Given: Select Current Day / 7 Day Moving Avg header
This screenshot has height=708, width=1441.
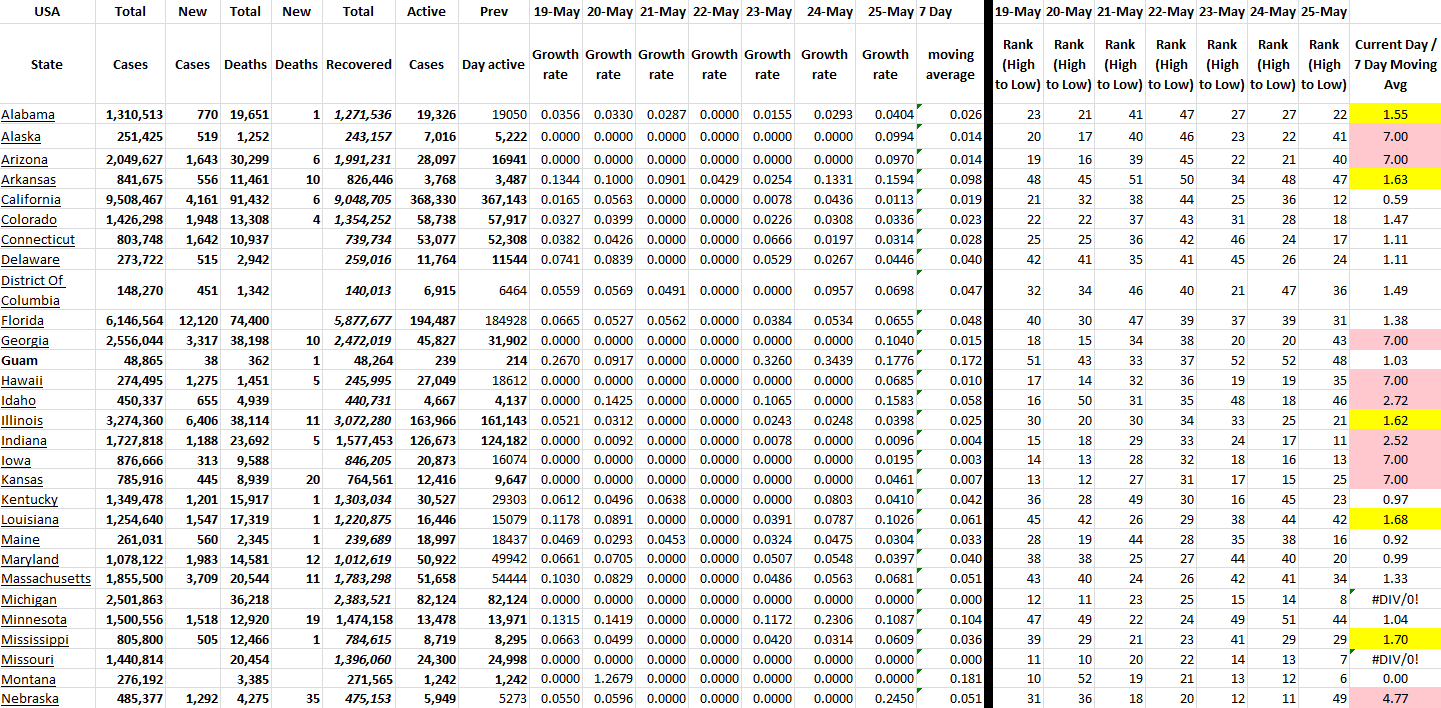Looking at the screenshot, I should 1395,64.
